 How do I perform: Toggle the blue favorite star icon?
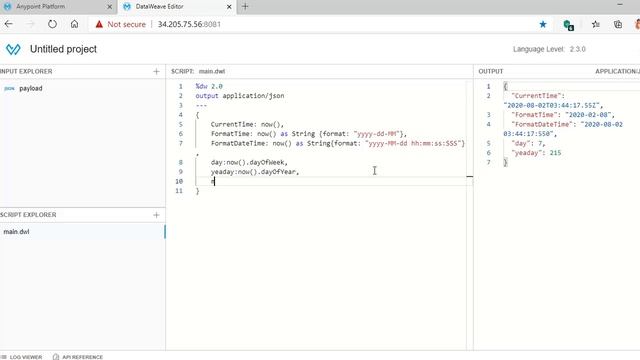click(x=543, y=24)
